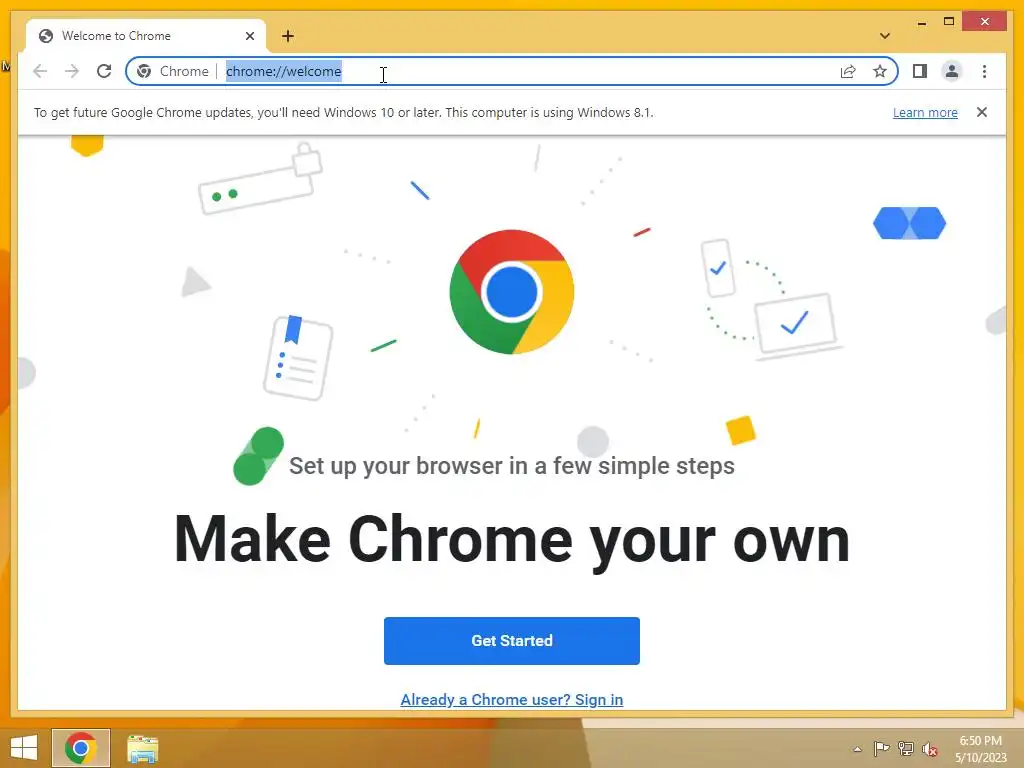1024x768 pixels.
Task: Click 'Set up your browser in a few simple steps'
Action: [511, 466]
